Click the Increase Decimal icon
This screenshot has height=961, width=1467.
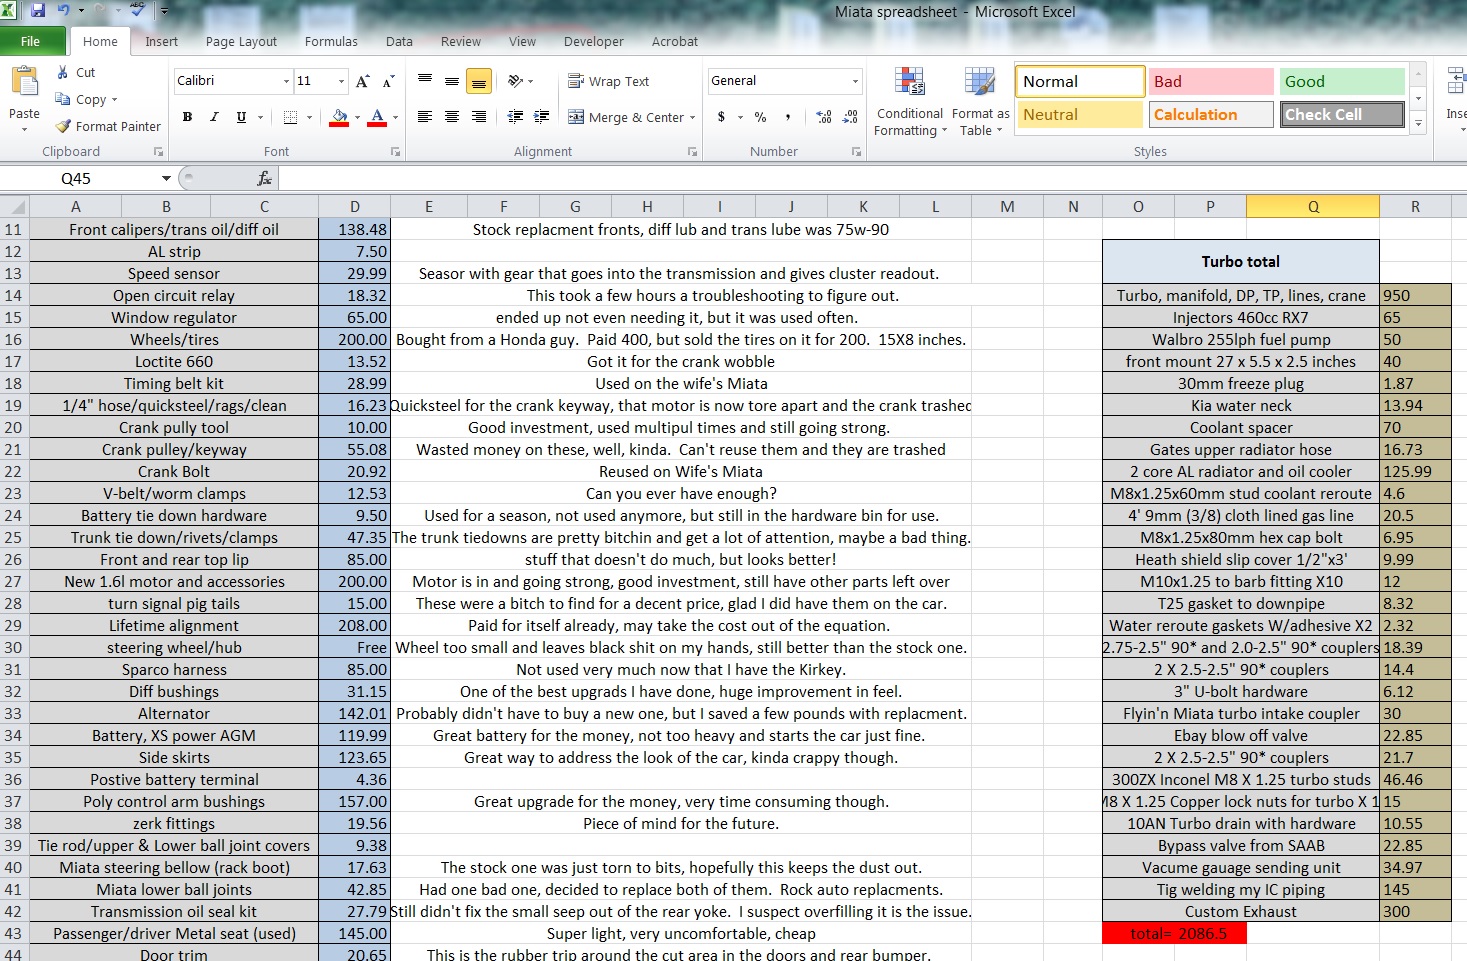824,117
